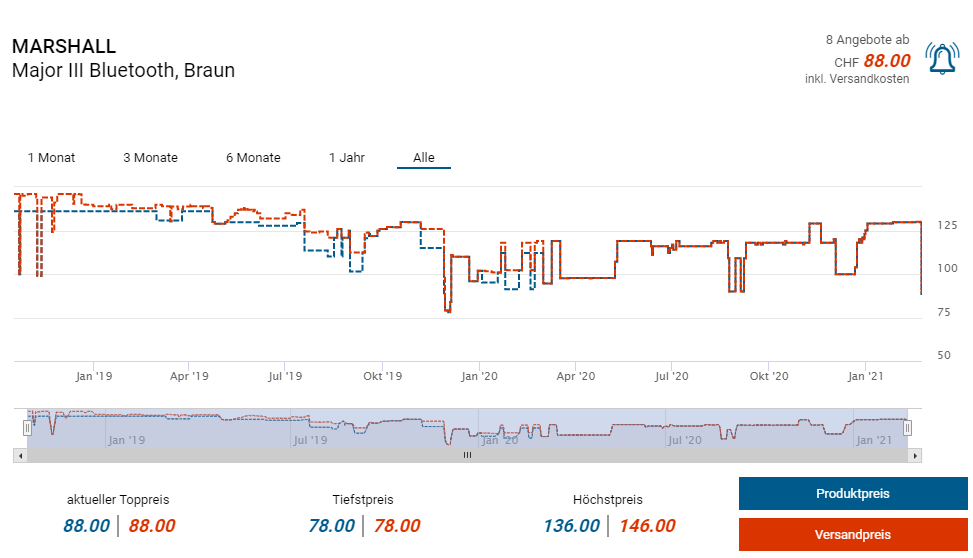Viewport: 973px width, 558px height.
Task: Click the scrollbar right arrow
Action: [915, 455]
